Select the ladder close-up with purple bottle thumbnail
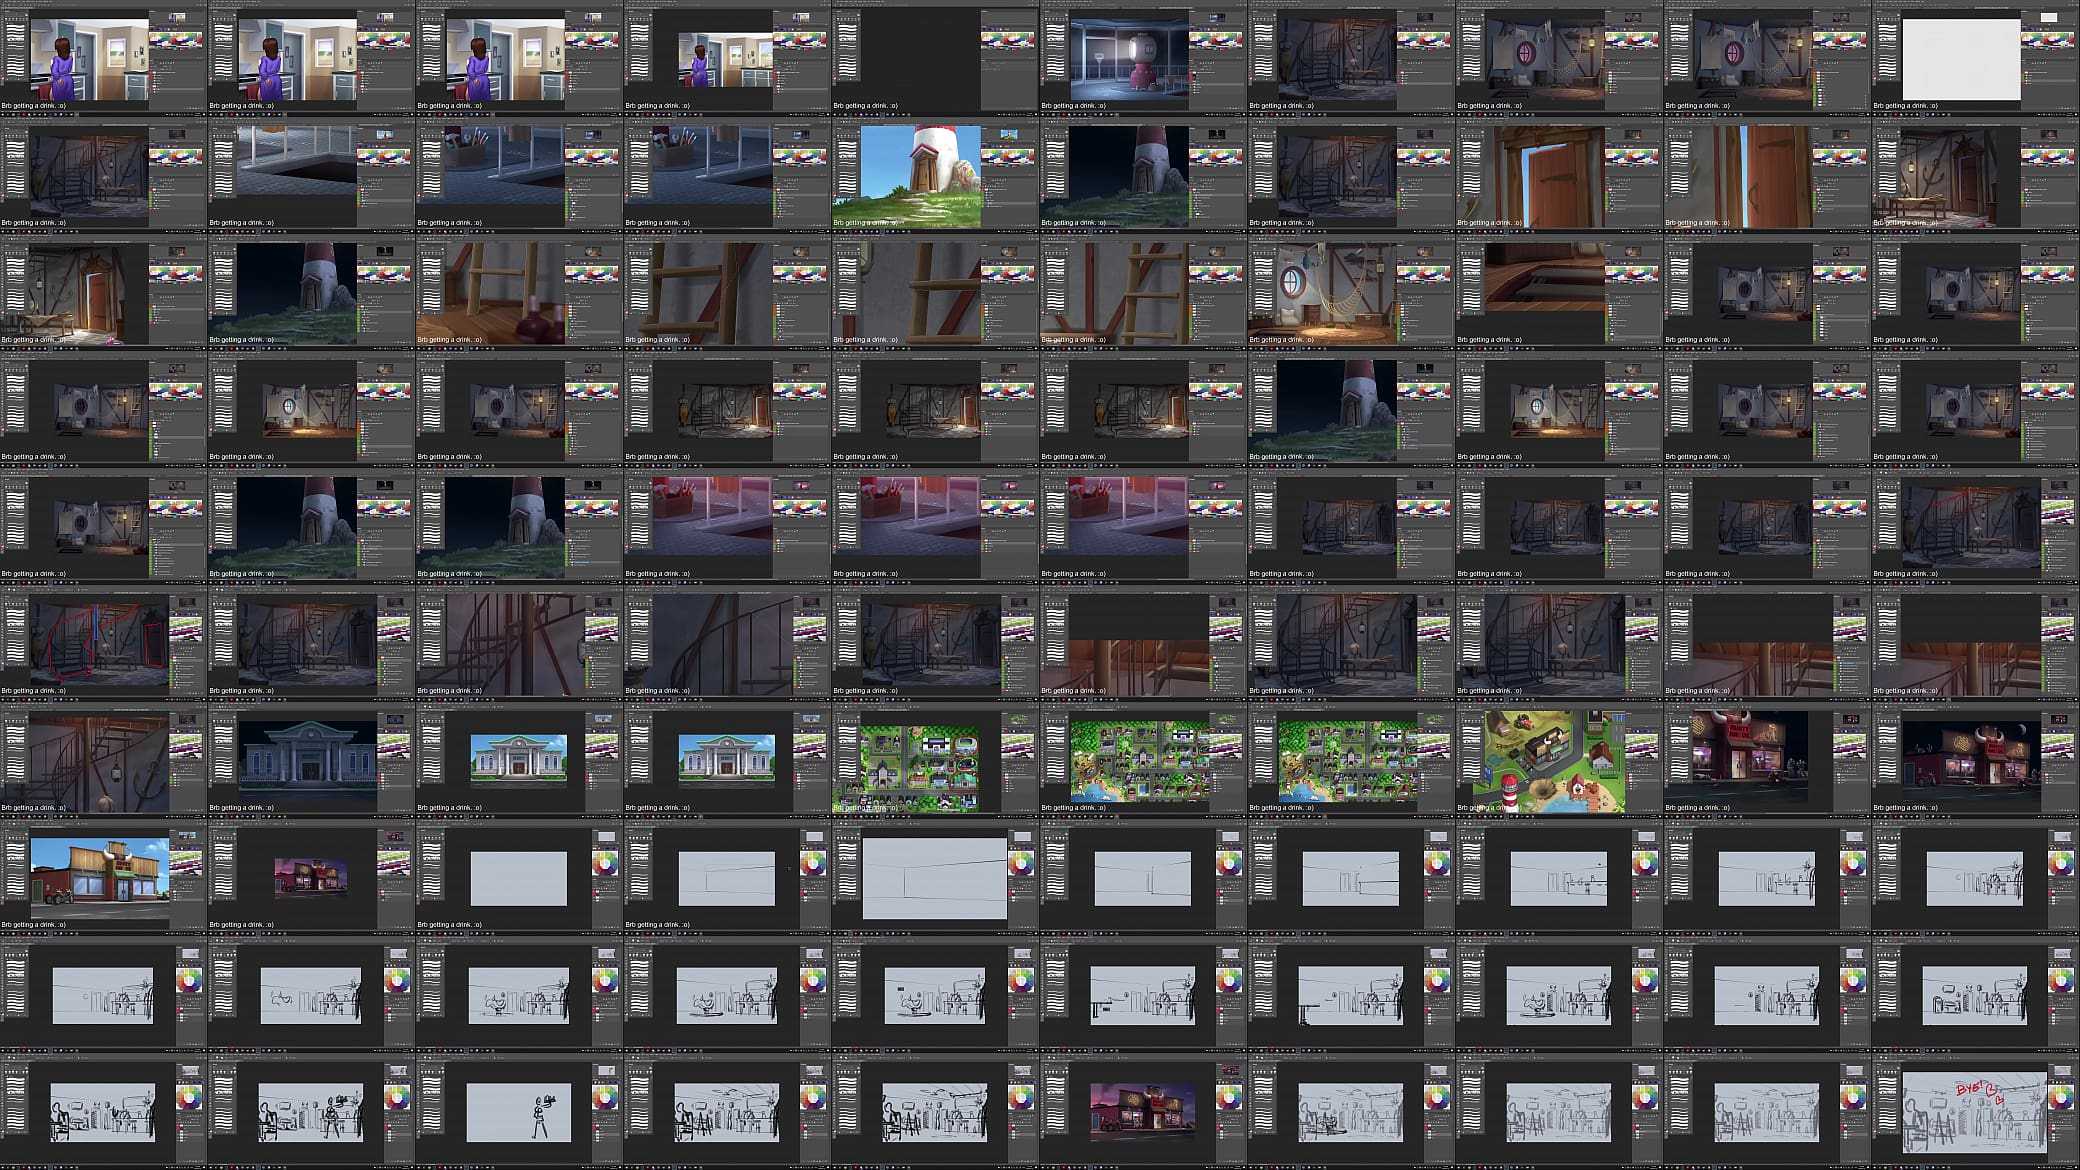Screen dimensions: 2080x1170 519,292
